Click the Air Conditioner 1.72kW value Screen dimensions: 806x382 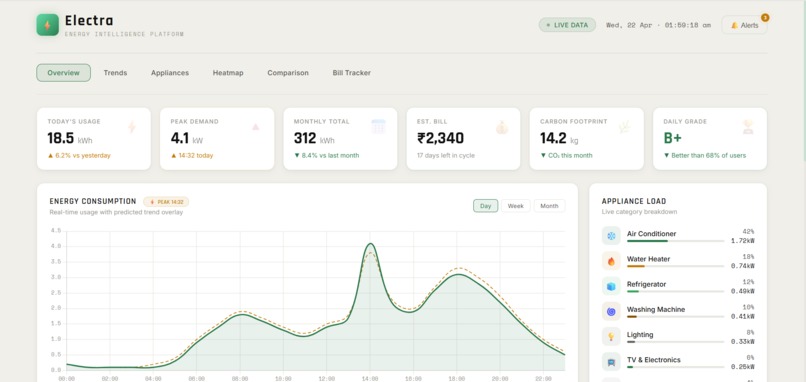click(742, 241)
